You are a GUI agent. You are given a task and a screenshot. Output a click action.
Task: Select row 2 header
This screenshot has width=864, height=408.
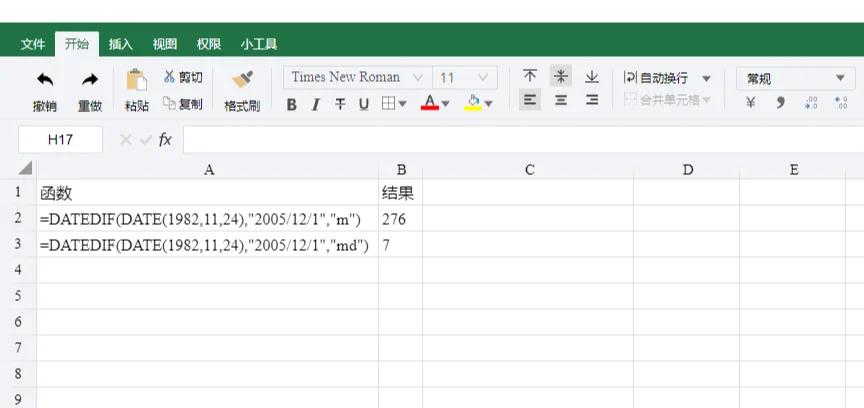pyautogui.click(x=18, y=218)
